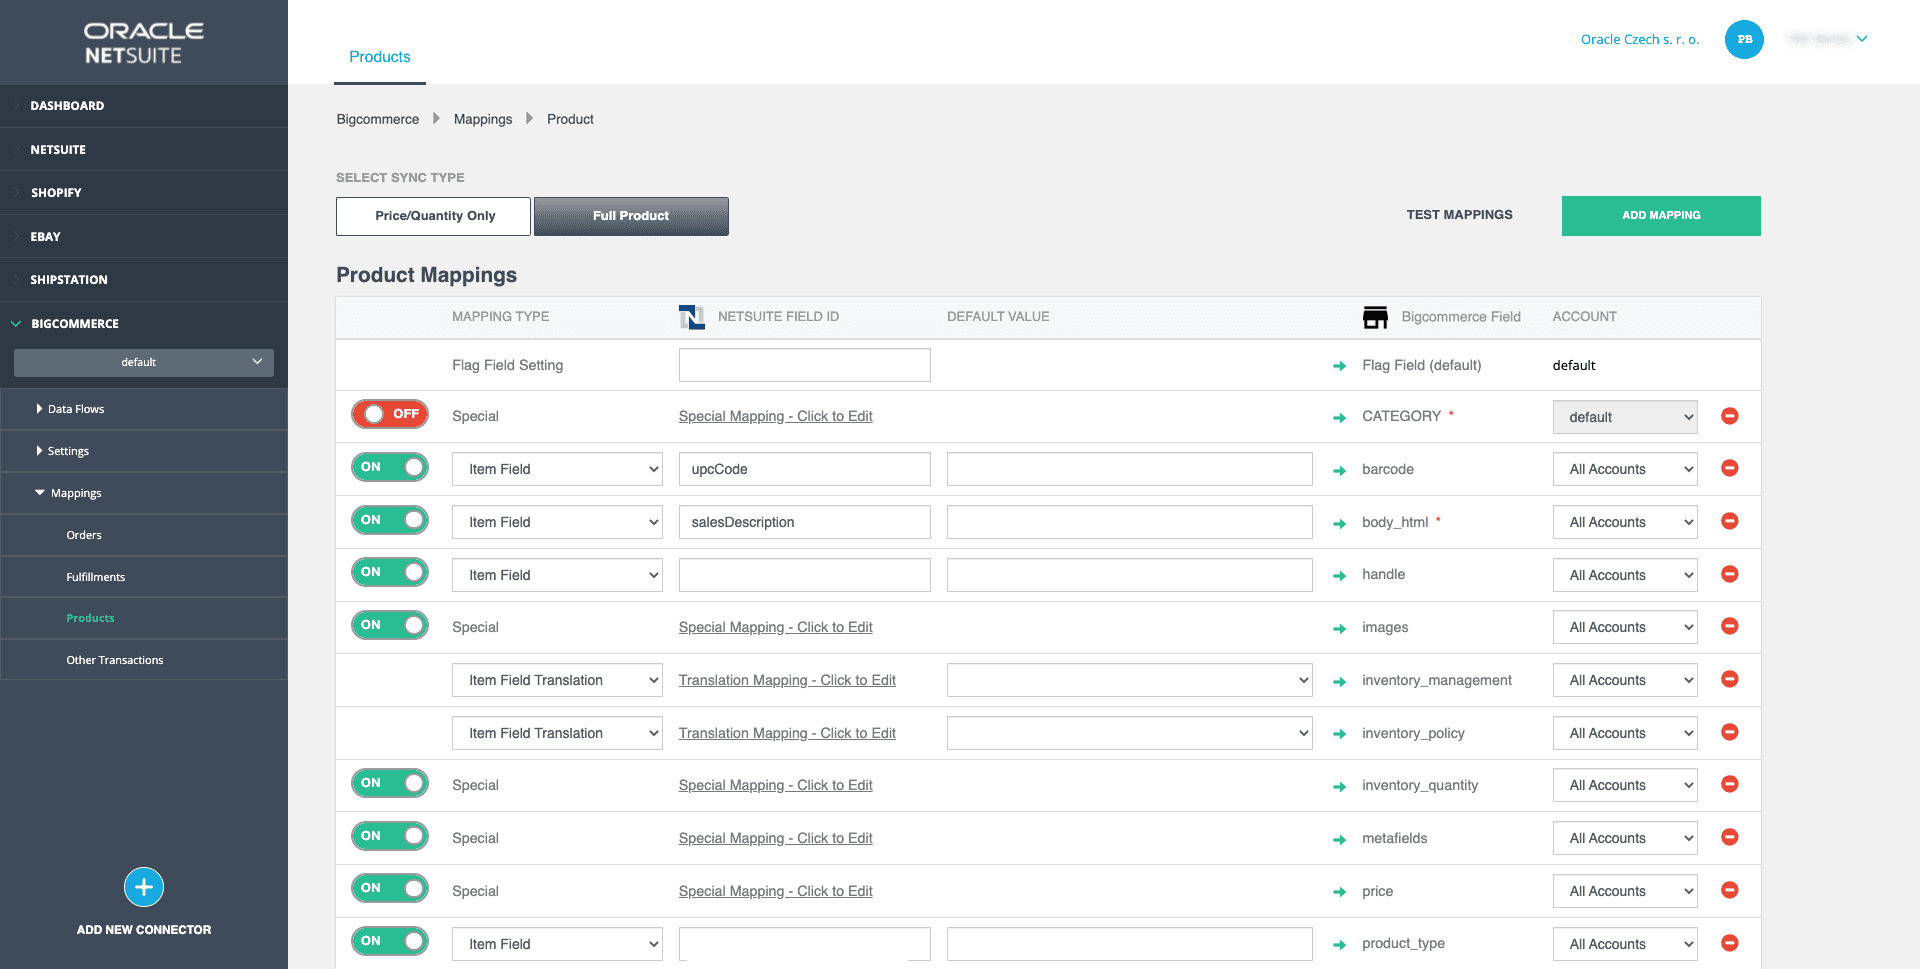Delete the barcode mapping row

[1729, 468]
